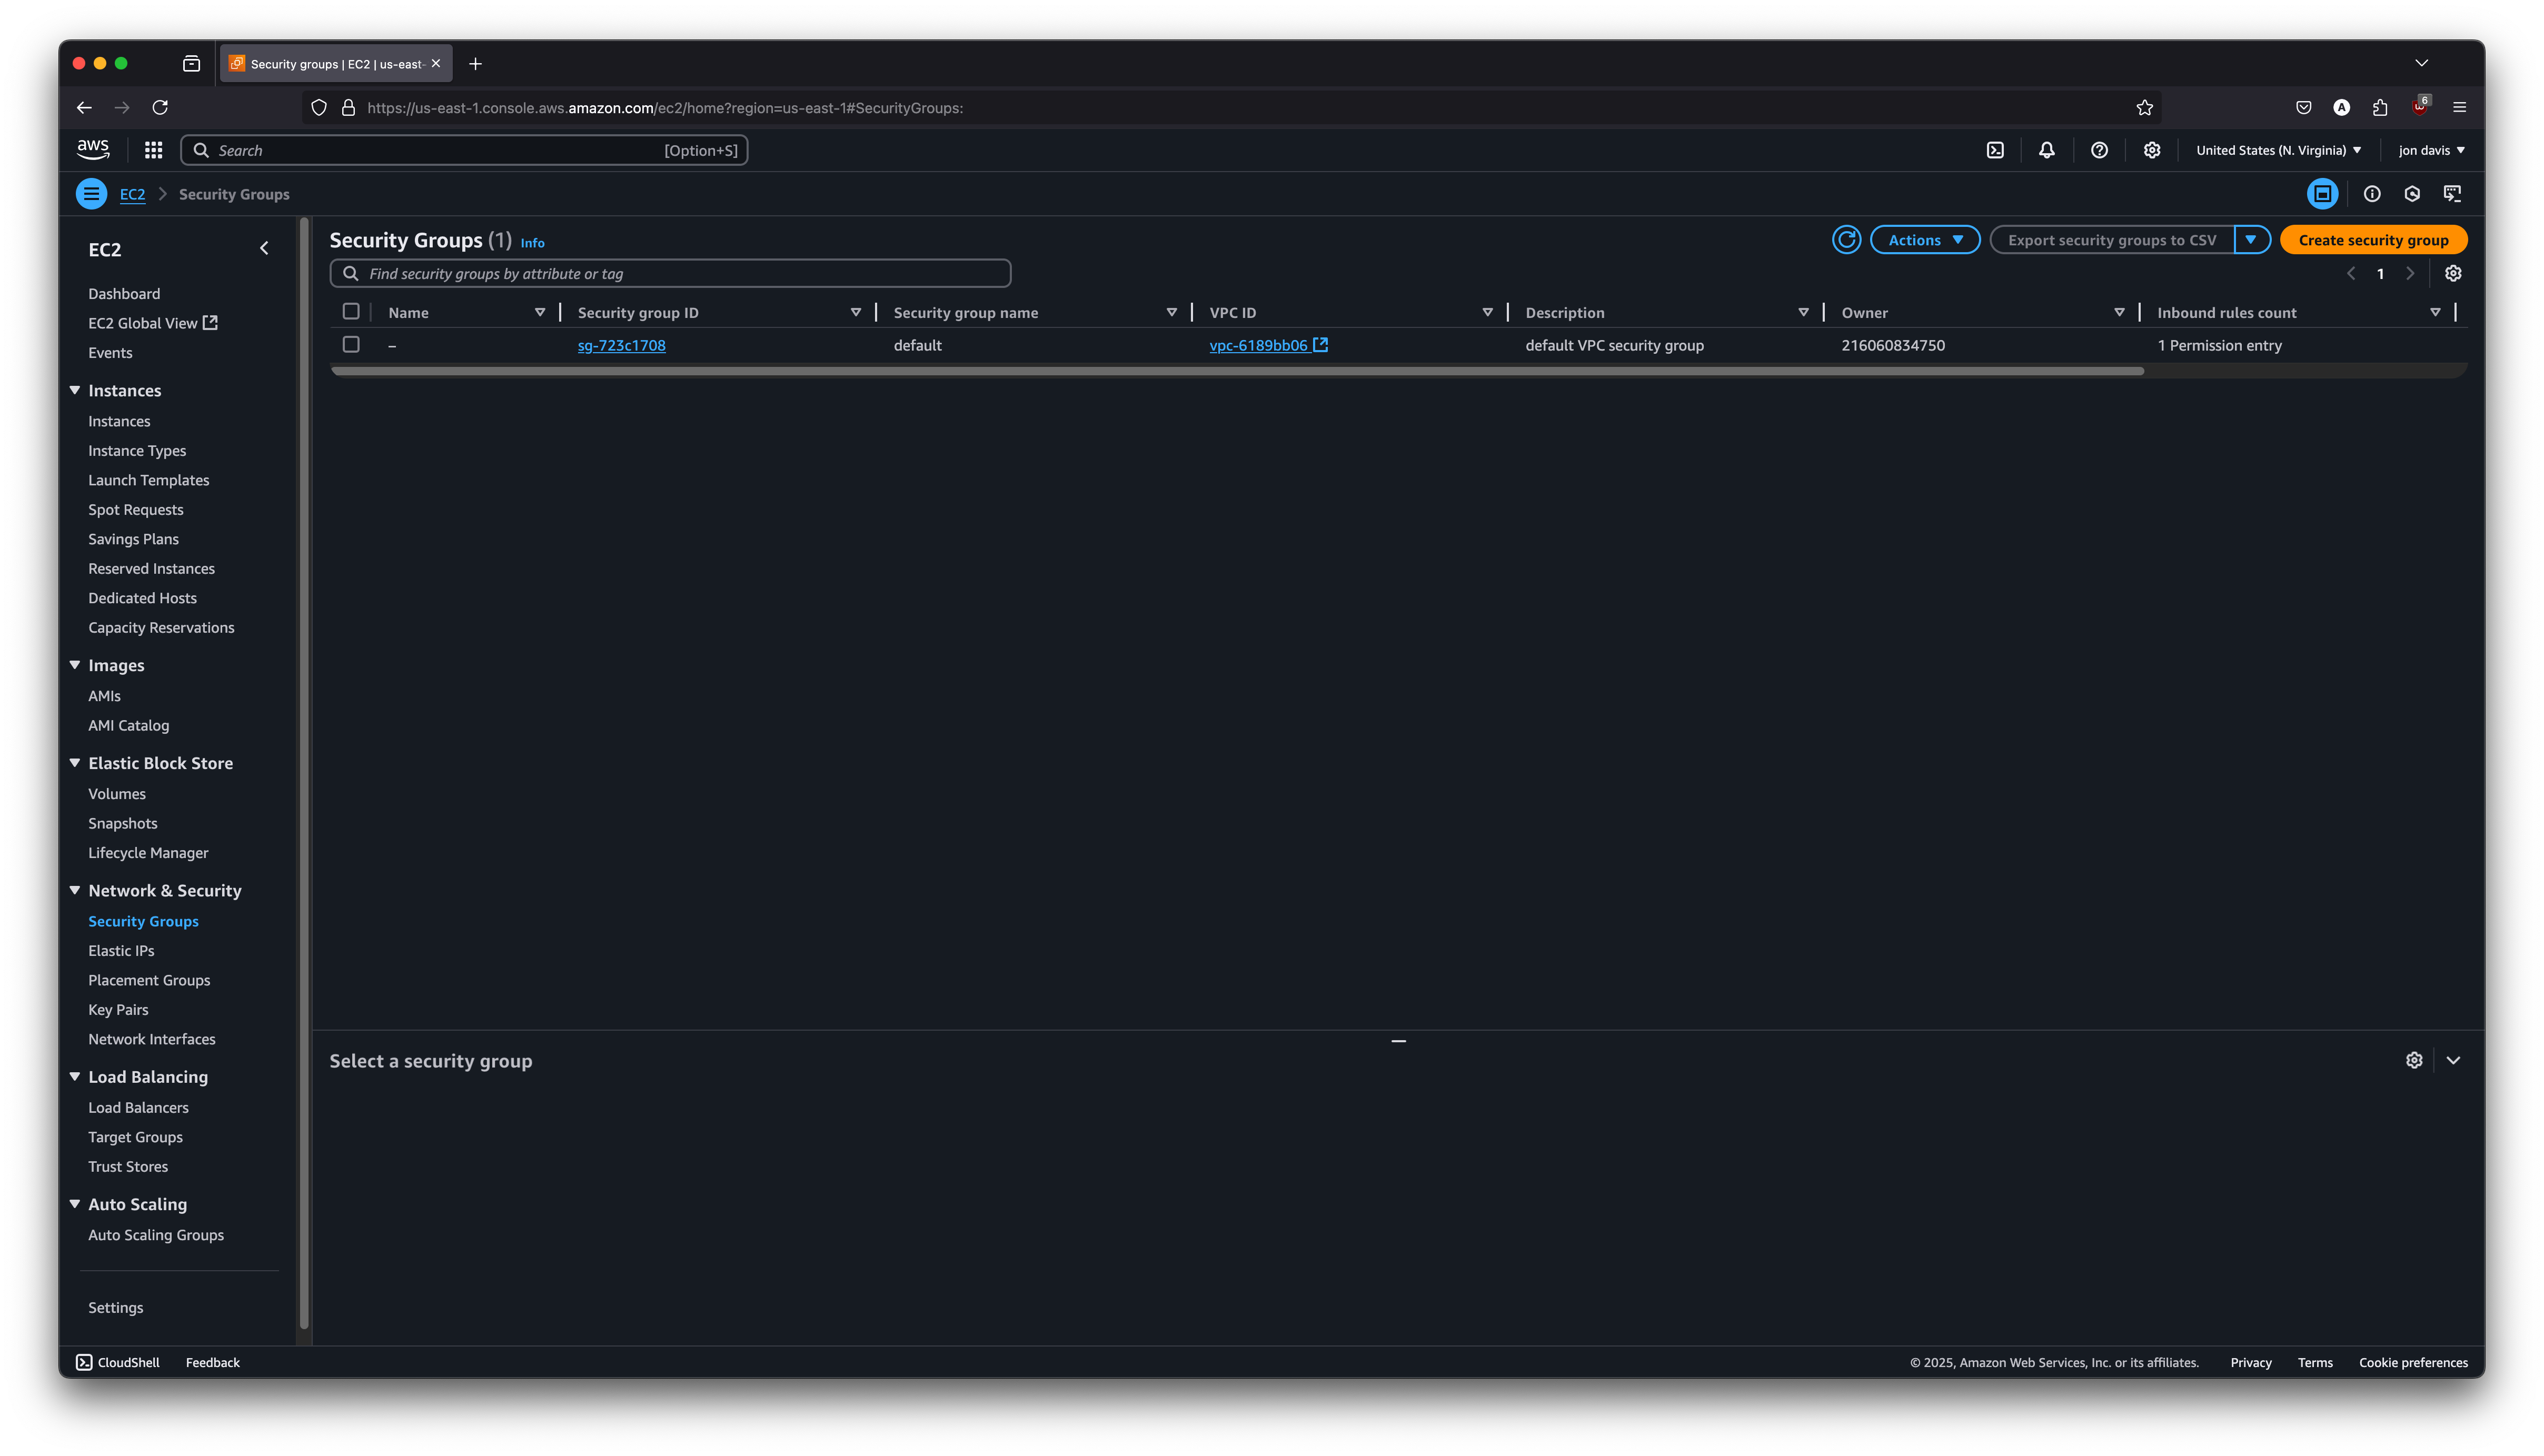The image size is (2544, 1456).
Task: Select all security groups checkbox in header
Action: [351, 311]
